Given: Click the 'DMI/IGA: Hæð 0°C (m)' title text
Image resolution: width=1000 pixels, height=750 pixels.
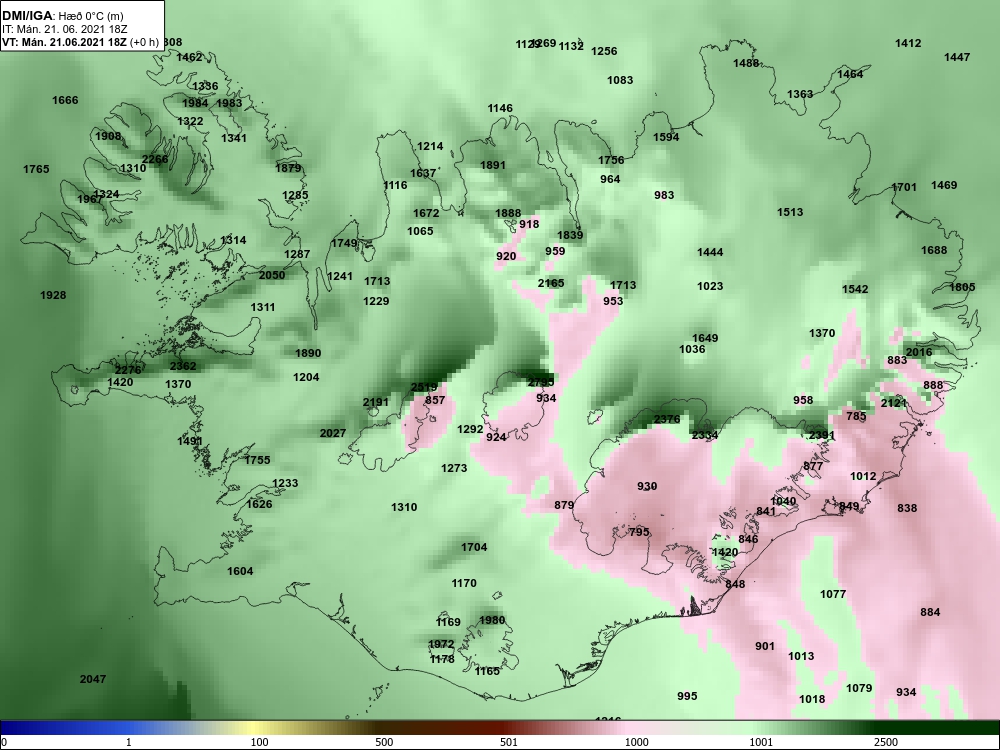Looking at the screenshot, I should tap(62, 17).
